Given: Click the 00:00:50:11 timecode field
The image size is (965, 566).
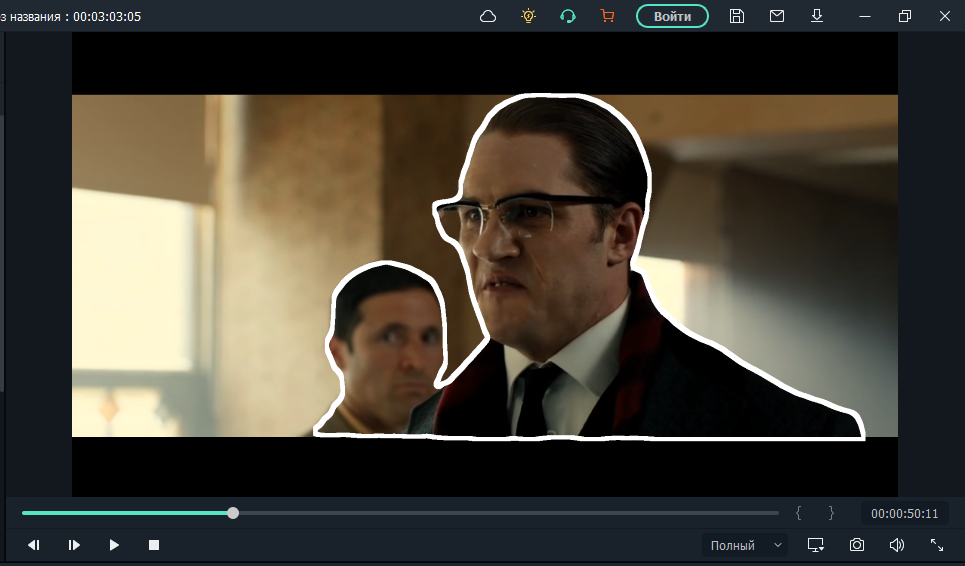Looking at the screenshot, I should (904, 514).
